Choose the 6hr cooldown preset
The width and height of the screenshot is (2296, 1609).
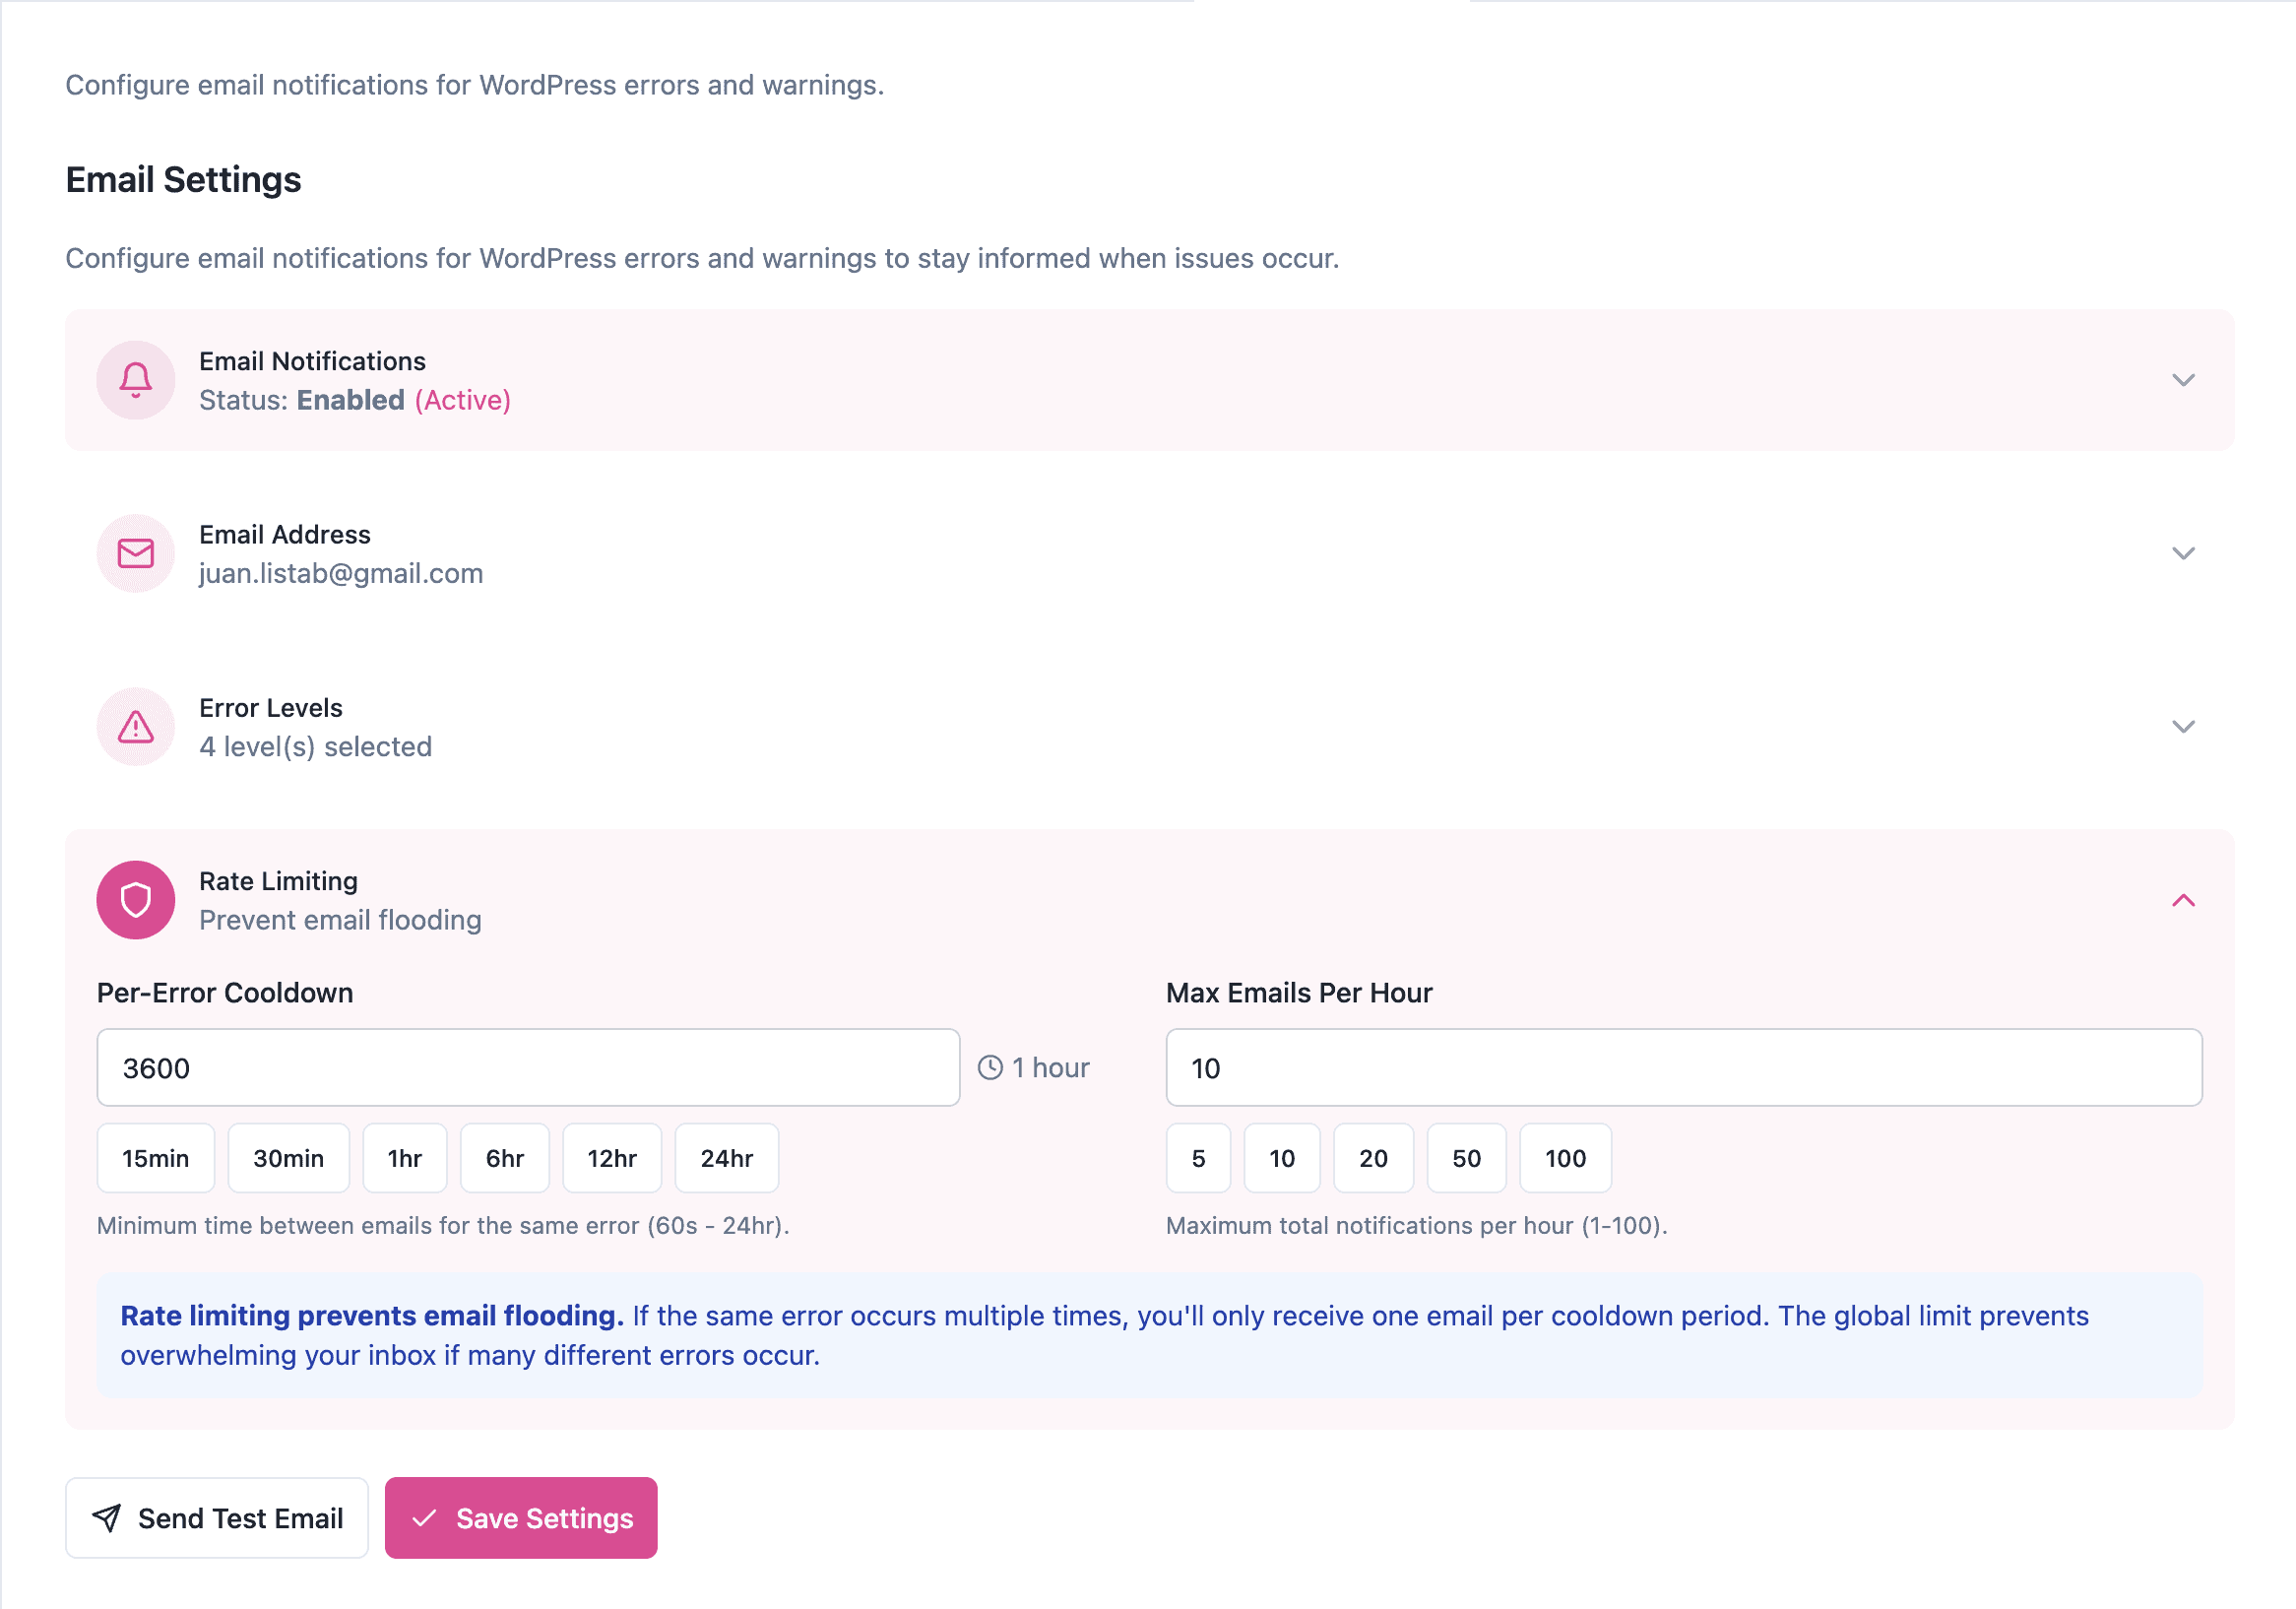pyautogui.click(x=504, y=1158)
